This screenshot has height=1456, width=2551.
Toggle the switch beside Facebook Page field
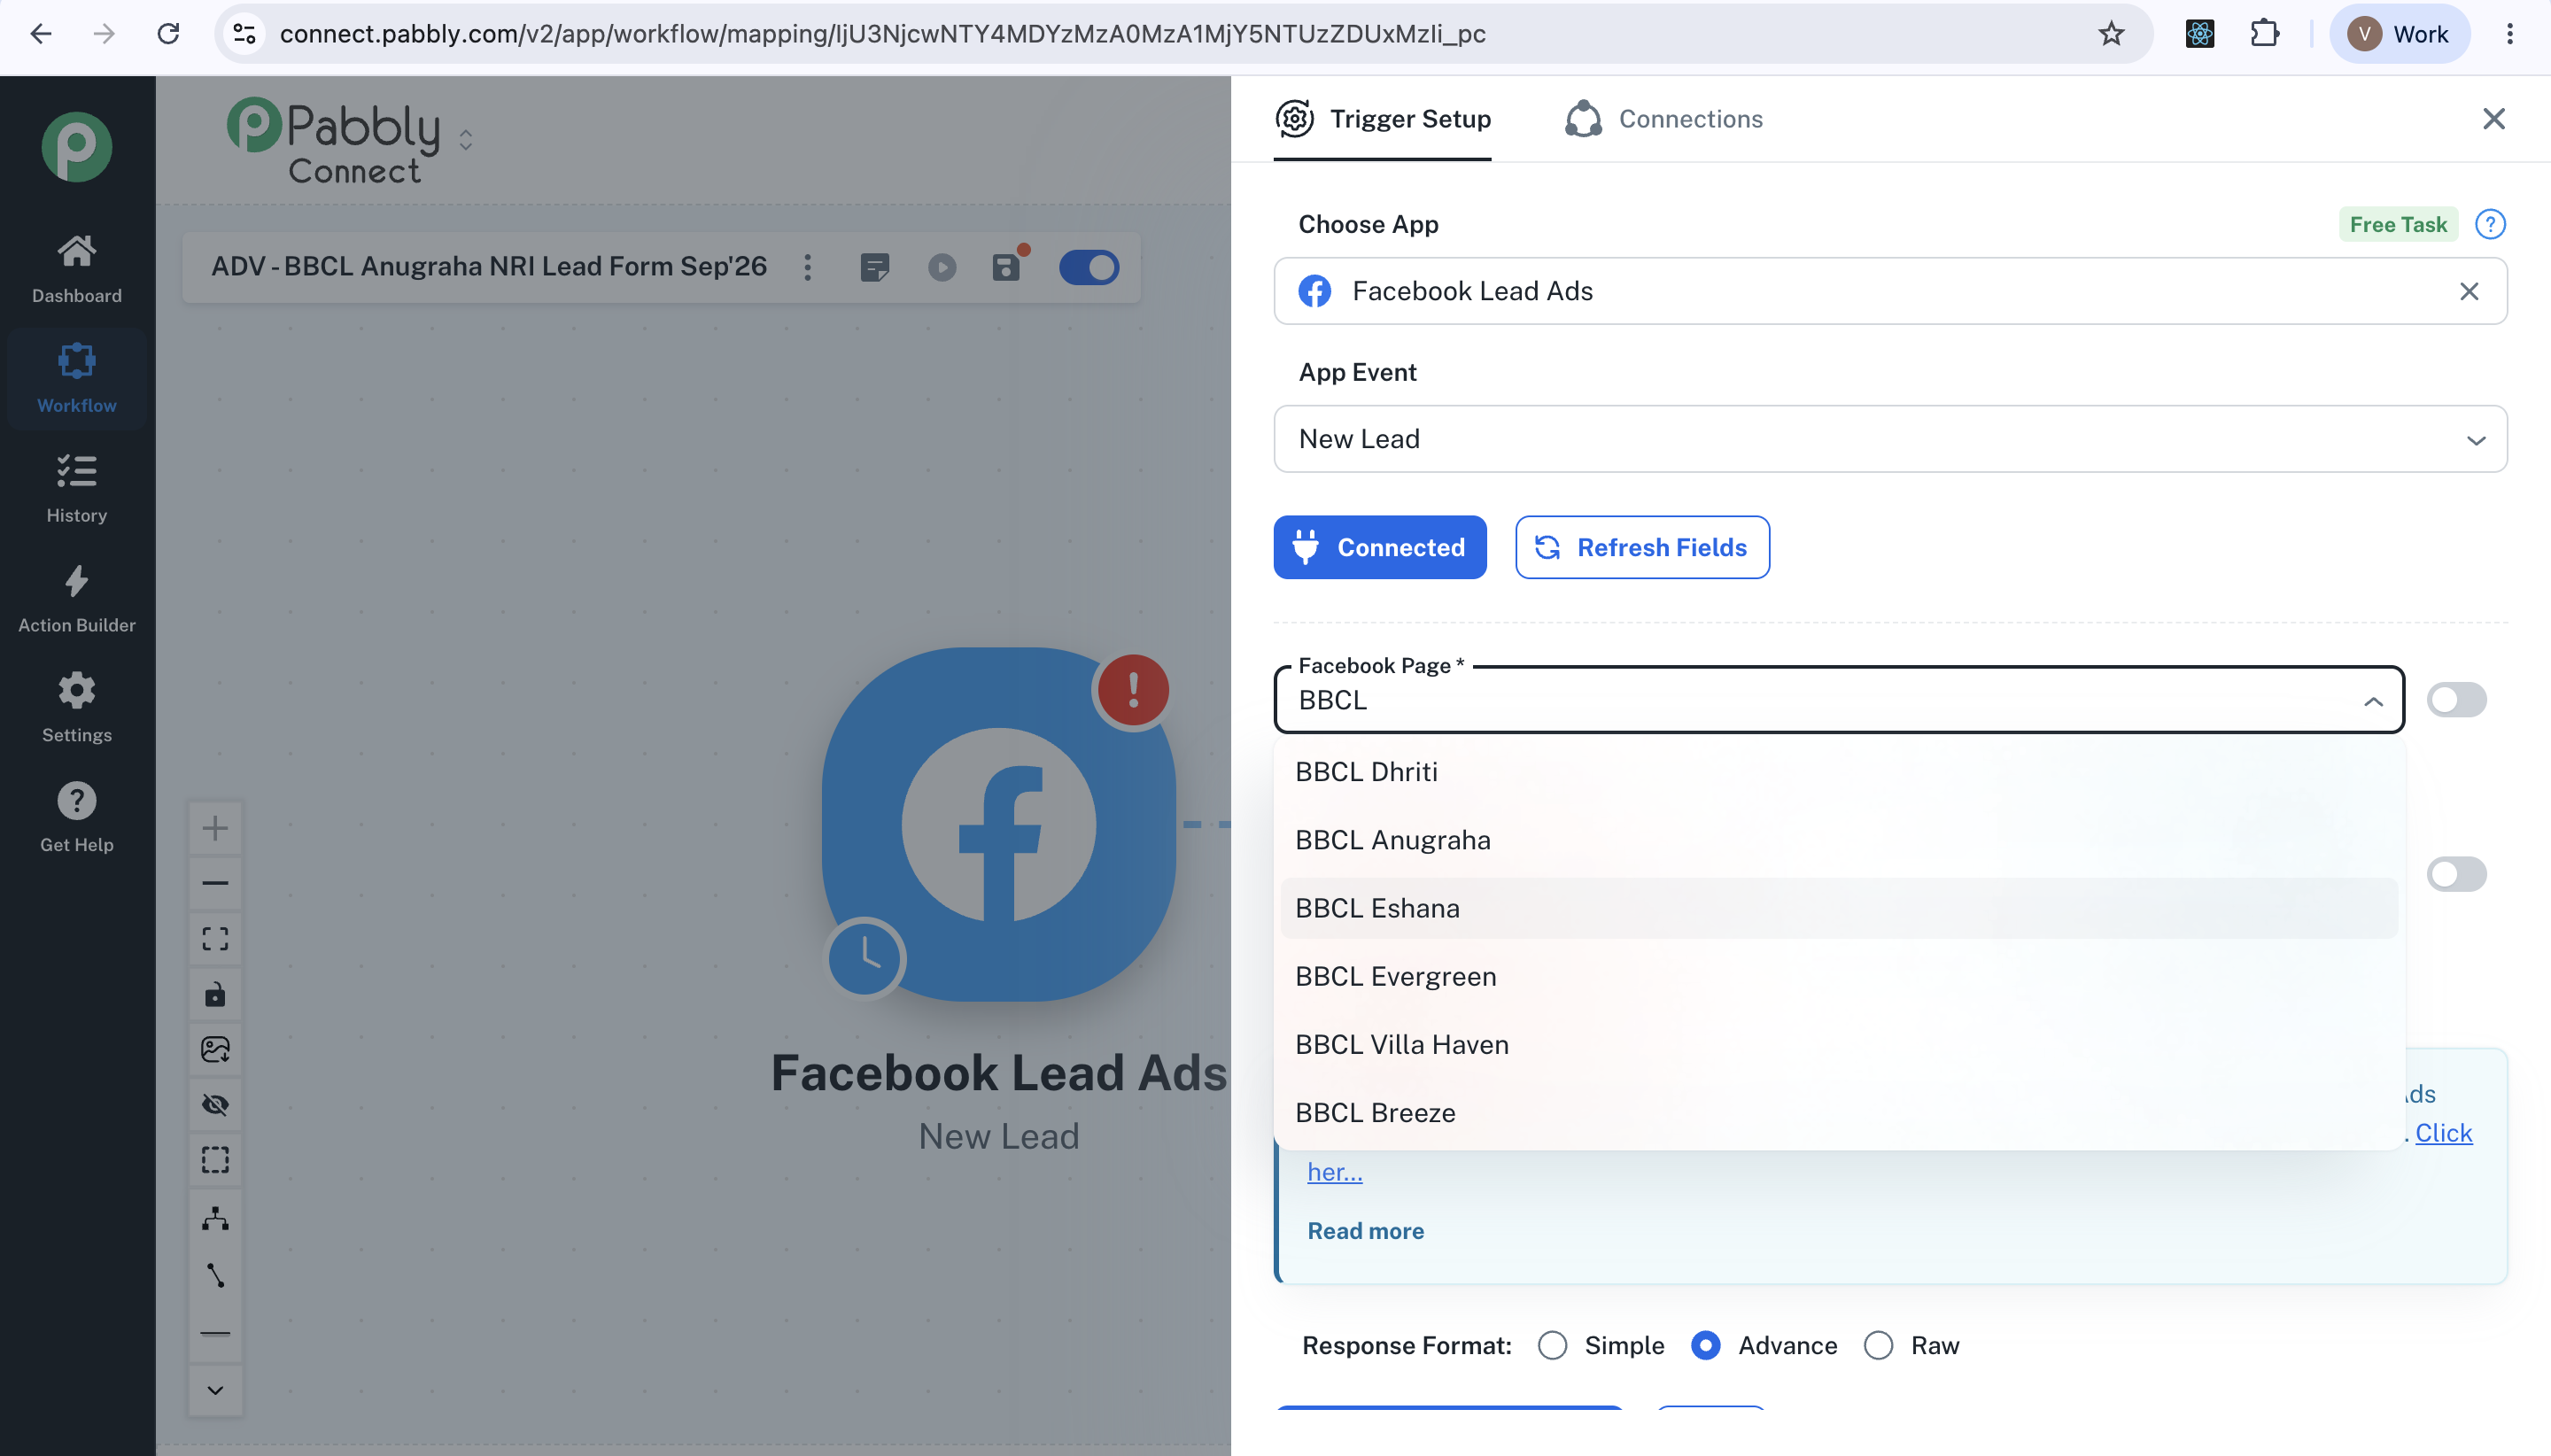point(2457,700)
